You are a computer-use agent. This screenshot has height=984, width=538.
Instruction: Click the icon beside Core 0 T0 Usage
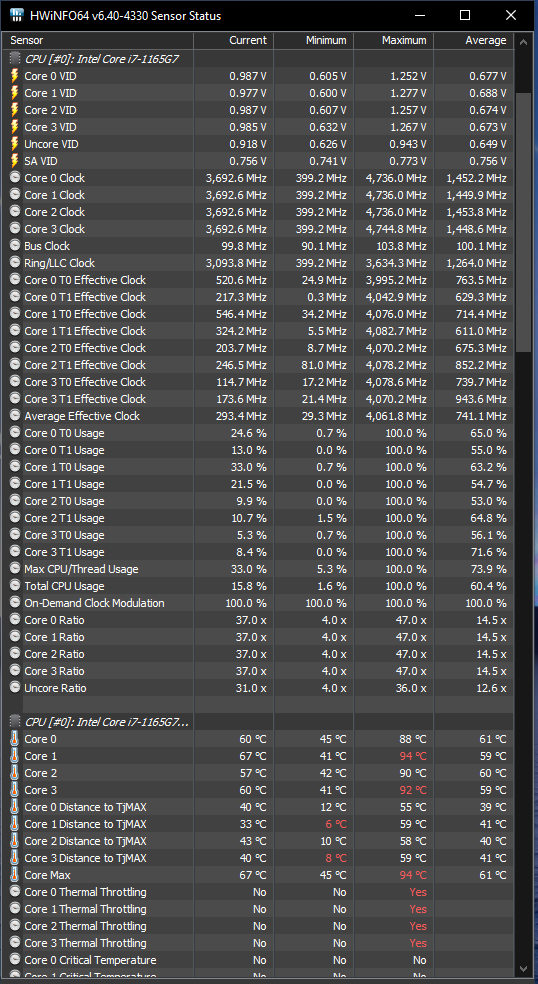pyautogui.click(x=15, y=432)
